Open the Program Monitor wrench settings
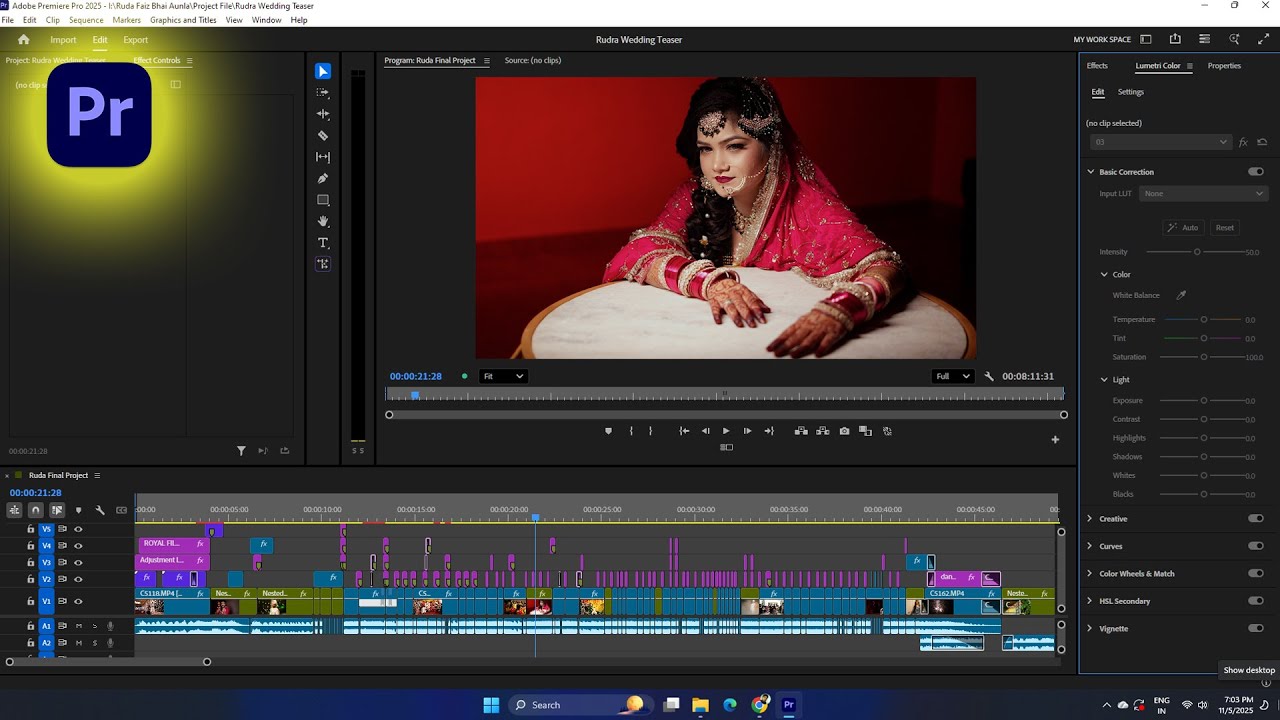This screenshot has height=720, width=1280. click(x=989, y=376)
